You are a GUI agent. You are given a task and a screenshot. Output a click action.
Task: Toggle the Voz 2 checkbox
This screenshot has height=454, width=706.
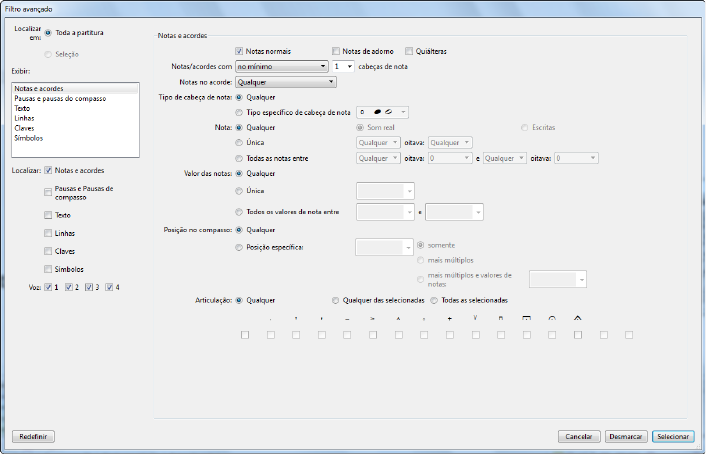point(69,287)
